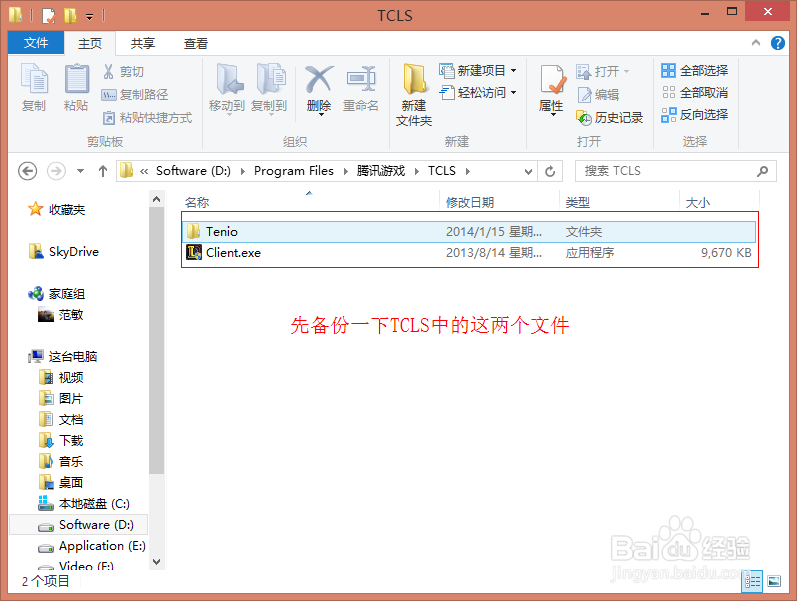
Task: Expand the arrow after TCLS in the address bar
Action: 468,171
